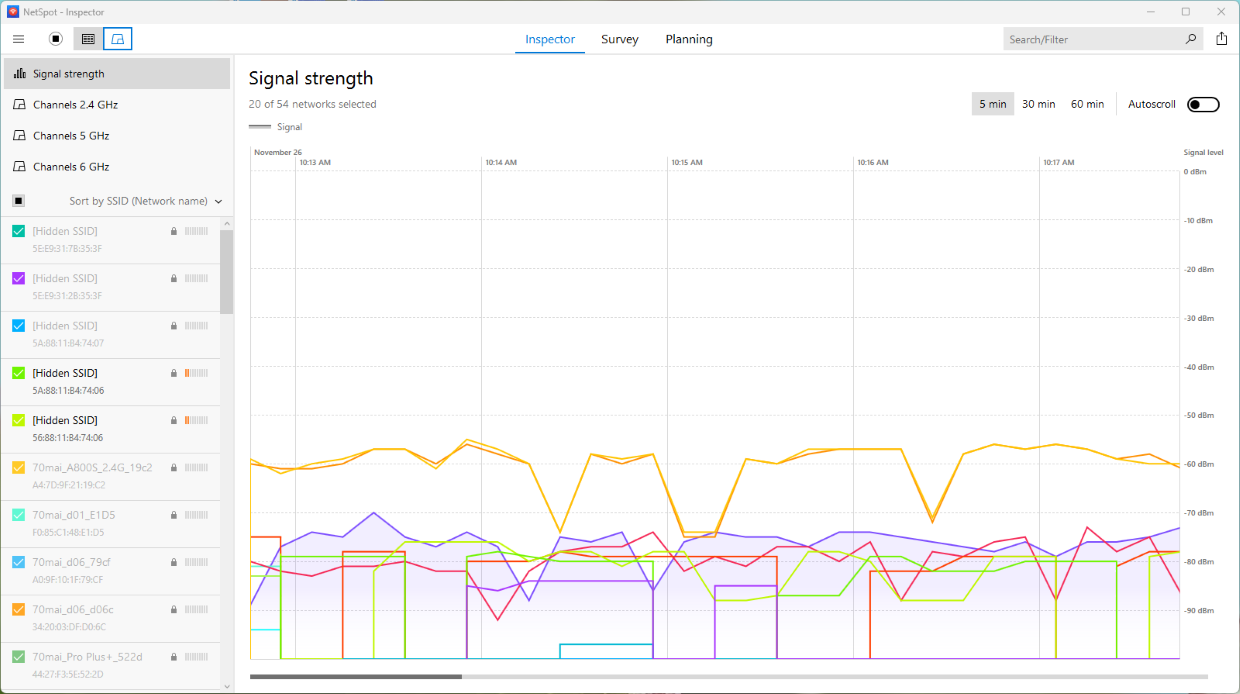The width and height of the screenshot is (1240, 694).
Task: Click the horizontal chart scrollbar
Action: pyautogui.click(x=355, y=676)
